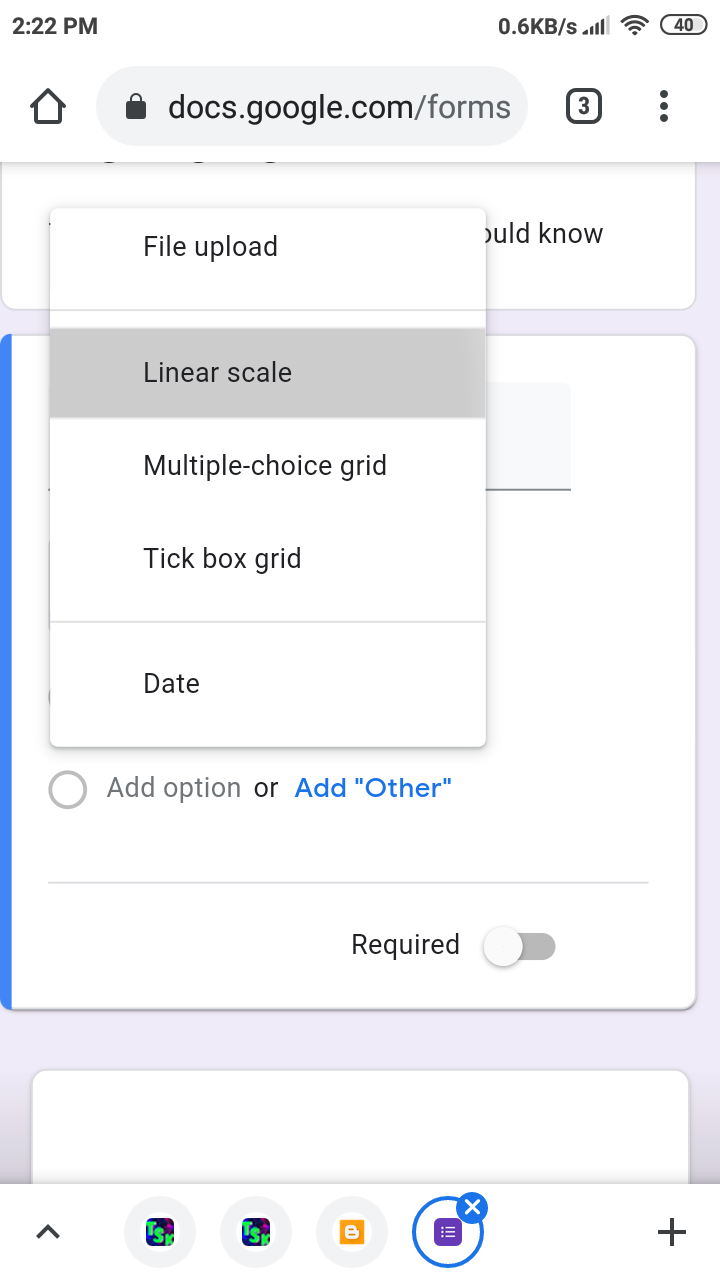Pick Tick box grid option
Viewport: 720px width, 1280px height.
coord(222,559)
